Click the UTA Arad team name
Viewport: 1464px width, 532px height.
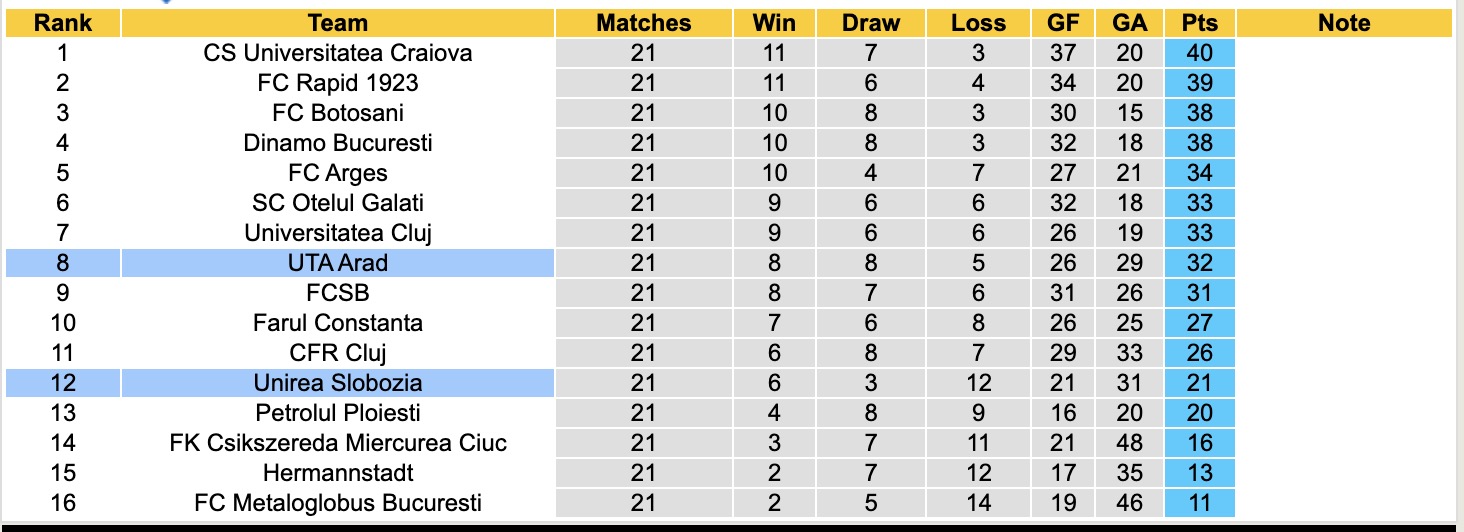point(338,263)
